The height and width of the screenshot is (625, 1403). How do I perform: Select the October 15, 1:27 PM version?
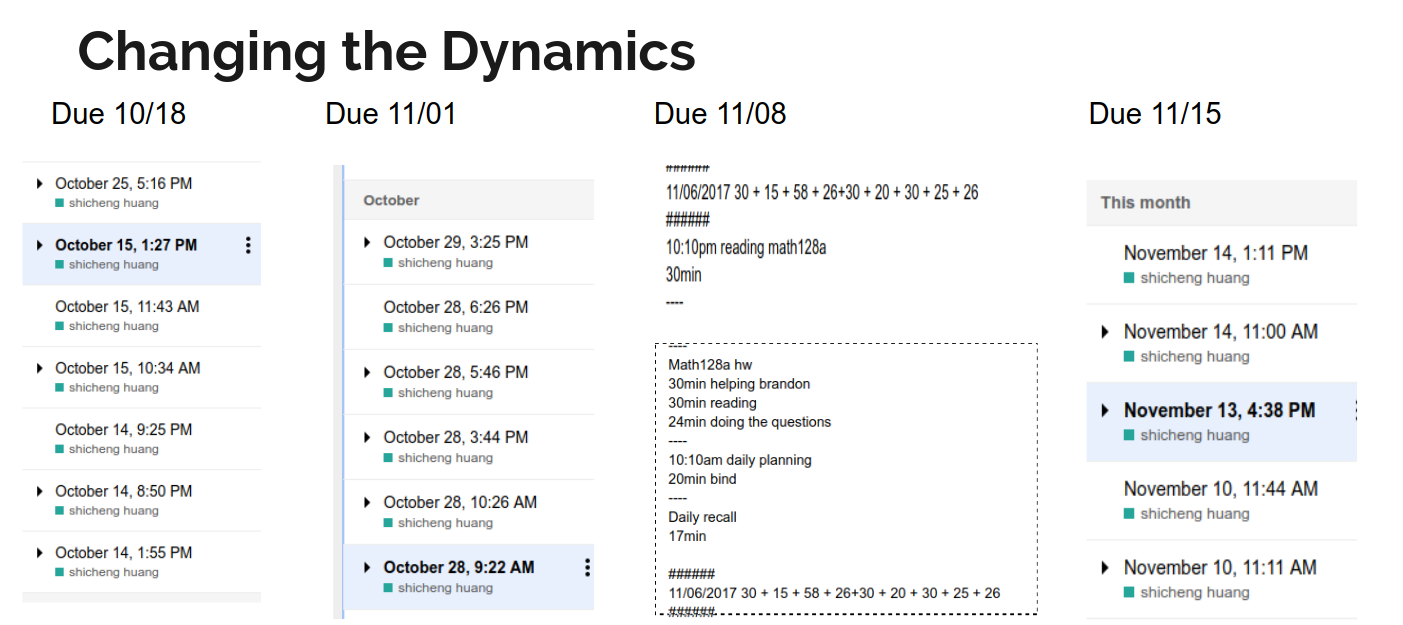[x=141, y=254]
